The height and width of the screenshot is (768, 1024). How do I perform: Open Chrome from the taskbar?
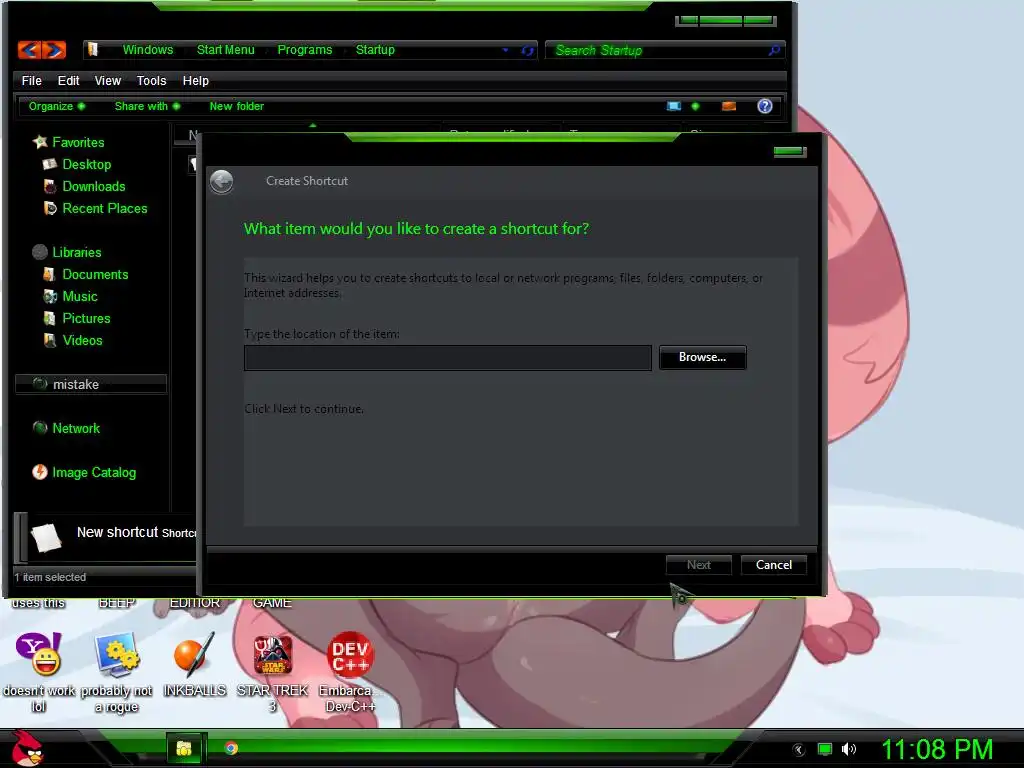[231, 748]
